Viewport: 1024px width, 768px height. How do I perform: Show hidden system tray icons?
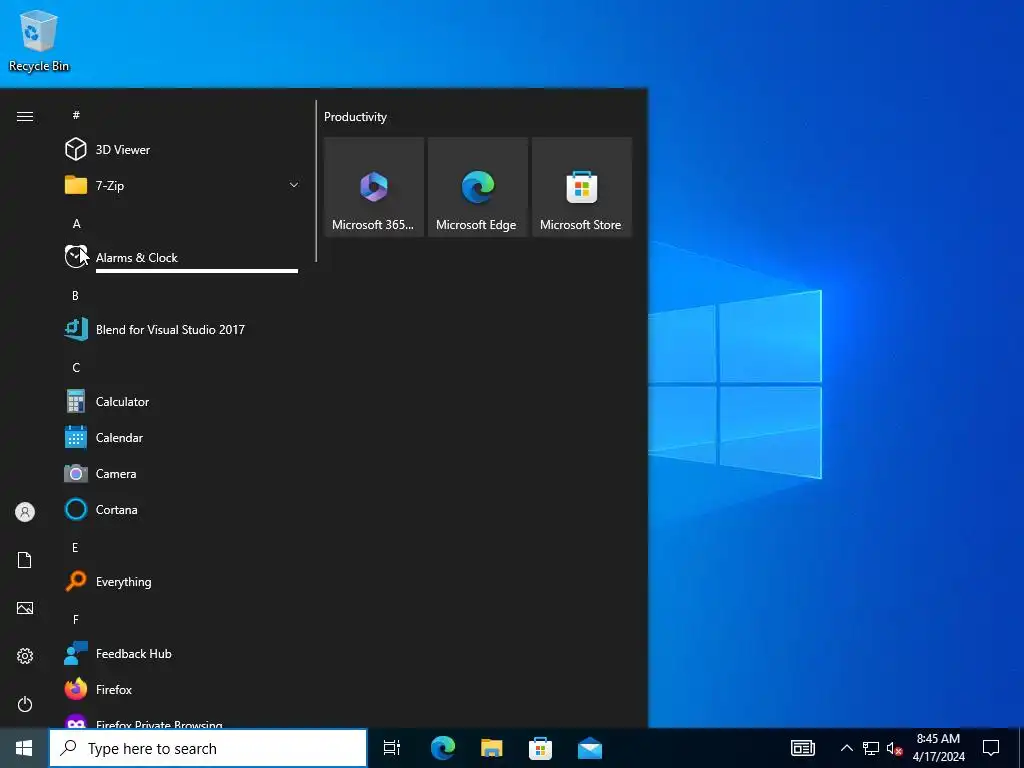[x=846, y=748]
